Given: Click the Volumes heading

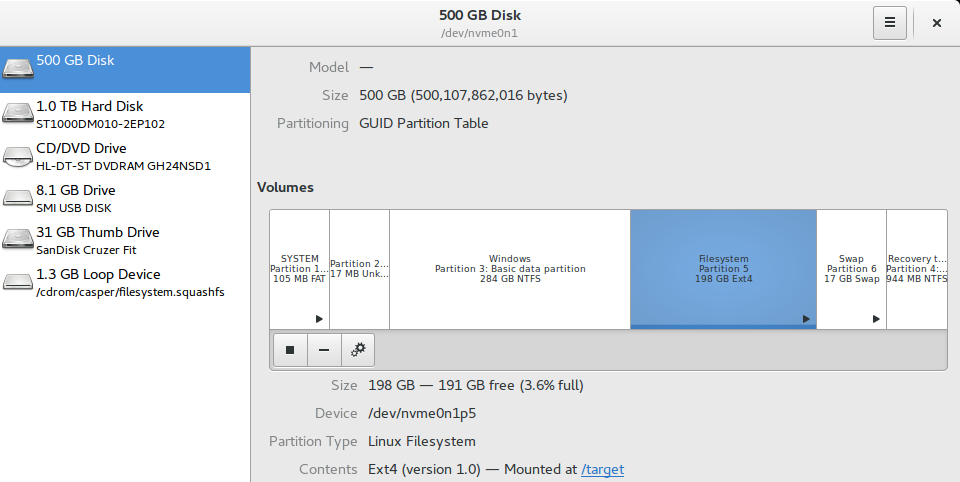Looking at the screenshot, I should pos(285,187).
